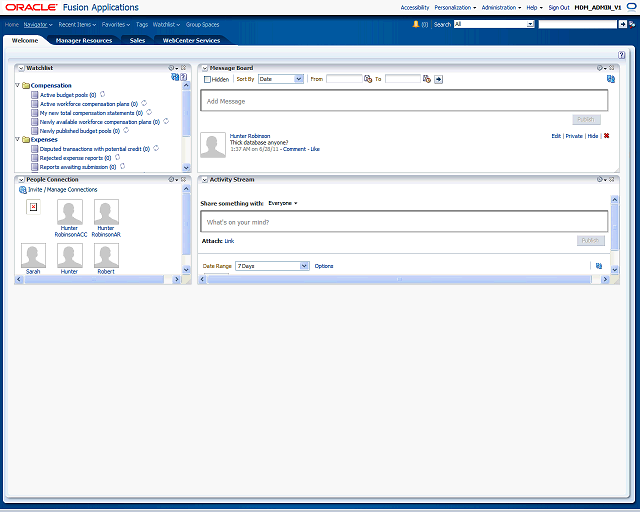Run the global search arrow button
Screen dimensions: 640x512
click(622, 24)
